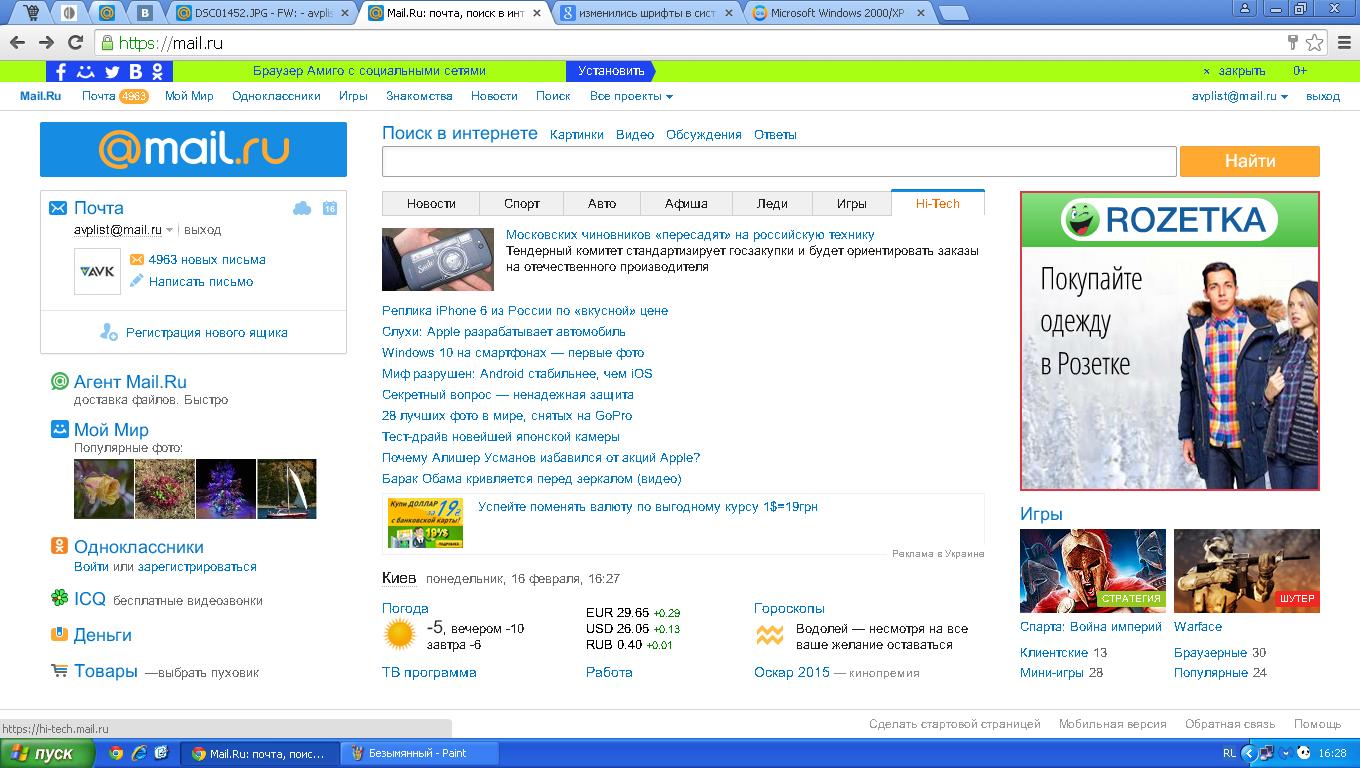Click the Rozetka clothing advertisement banner
Screen dimensions: 1360x768
(x=1170, y=341)
